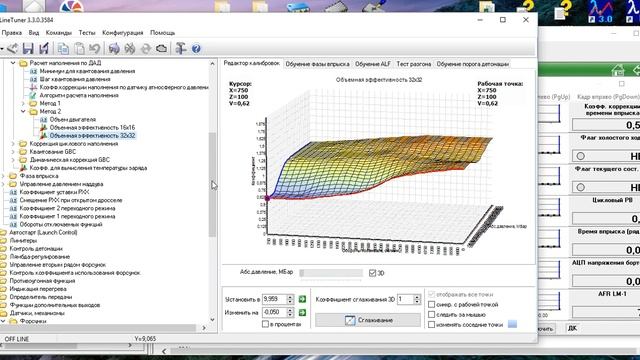Collapse the Метод 2 folder

[23, 111]
